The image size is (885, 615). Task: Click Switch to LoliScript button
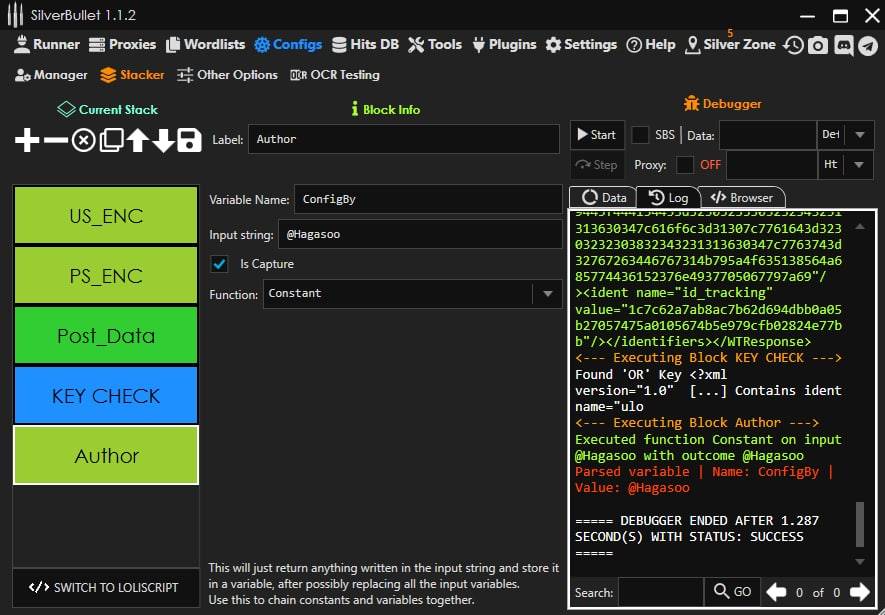(106, 587)
